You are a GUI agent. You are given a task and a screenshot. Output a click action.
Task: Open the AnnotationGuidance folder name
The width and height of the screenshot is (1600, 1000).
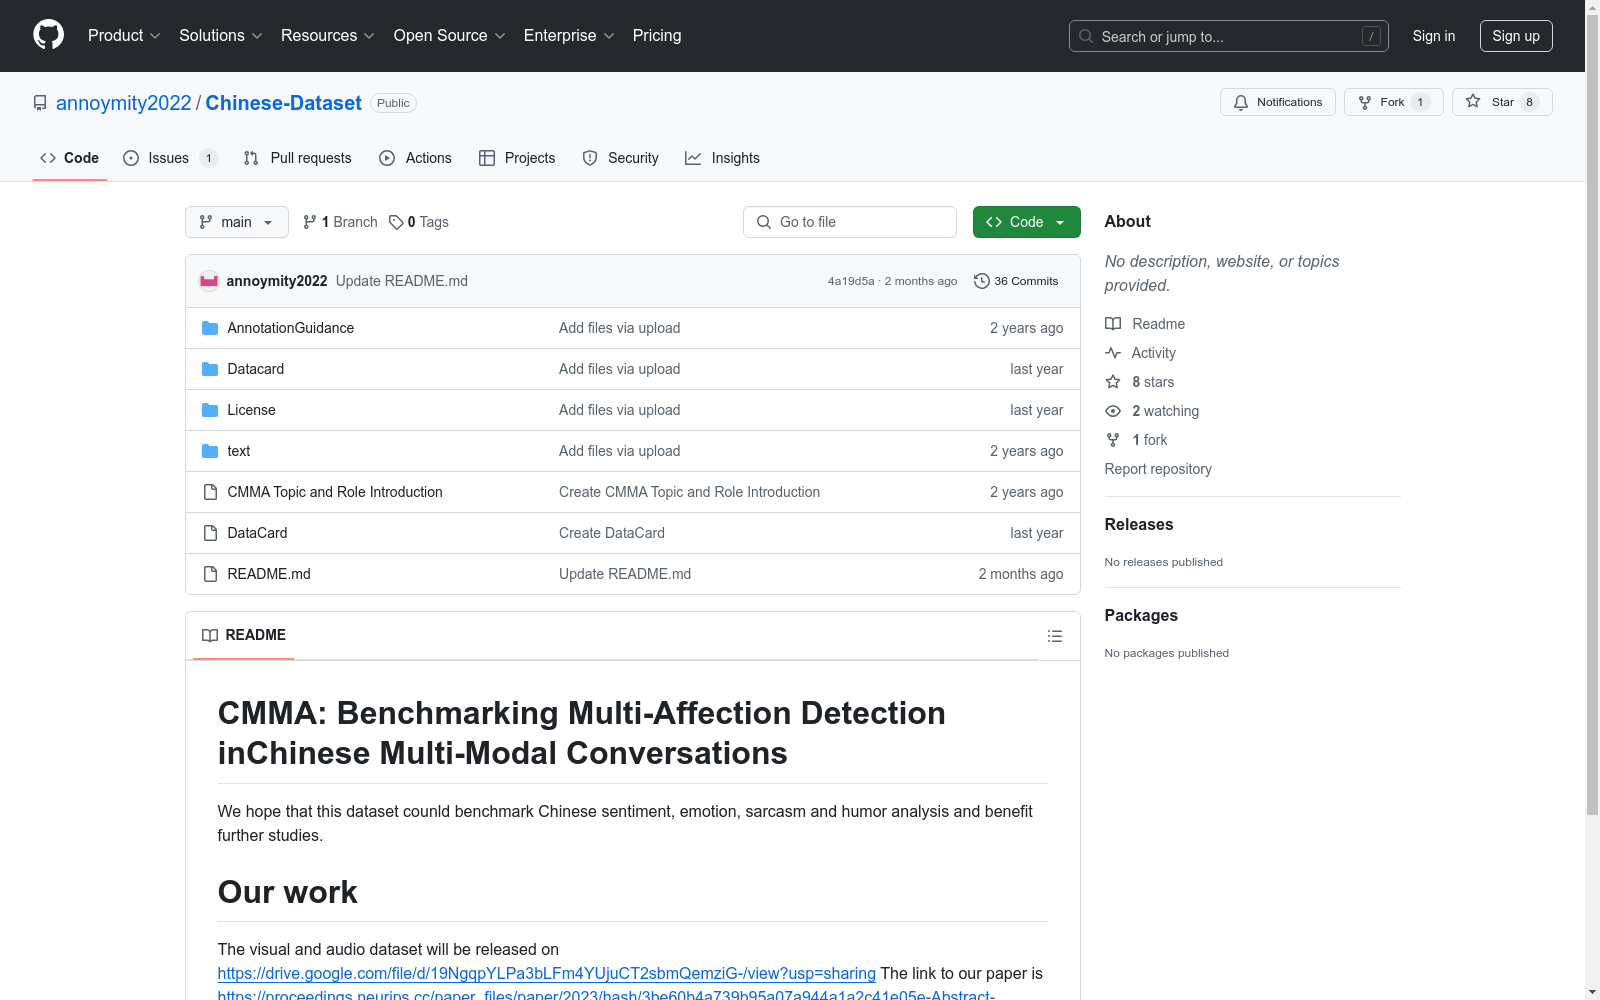click(291, 328)
